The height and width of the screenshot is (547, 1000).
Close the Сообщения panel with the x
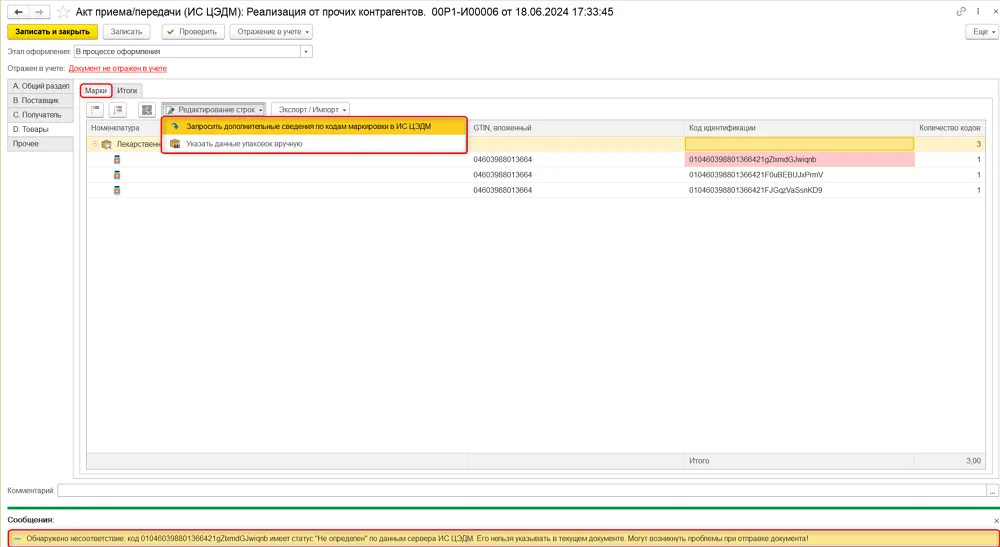point(996,520)
